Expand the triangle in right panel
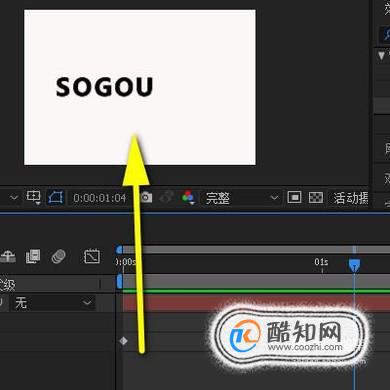This screenshot has height=390, width=390. (x=381, y=55)
